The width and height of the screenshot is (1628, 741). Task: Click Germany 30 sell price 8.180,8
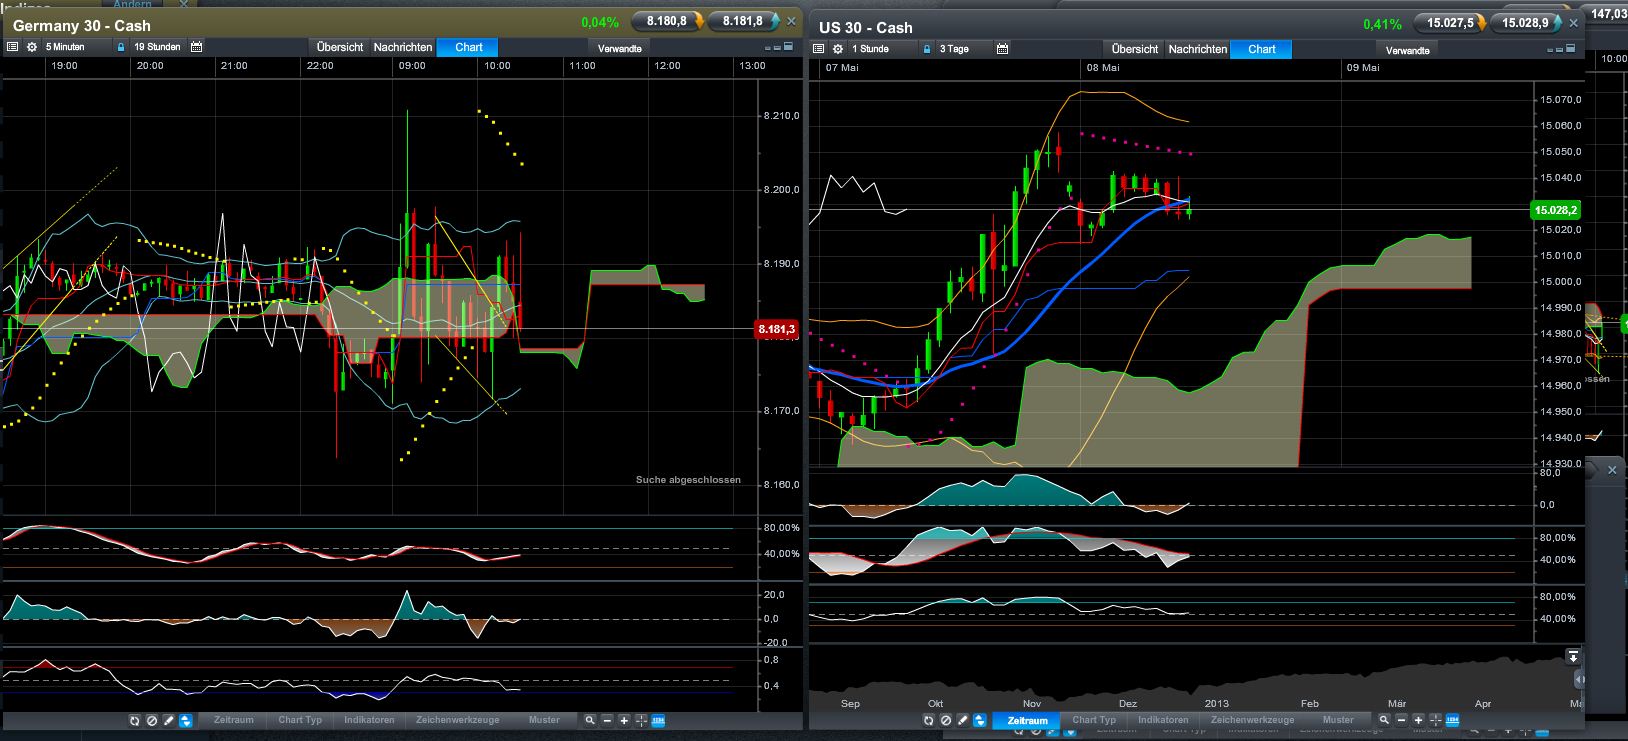667,21
